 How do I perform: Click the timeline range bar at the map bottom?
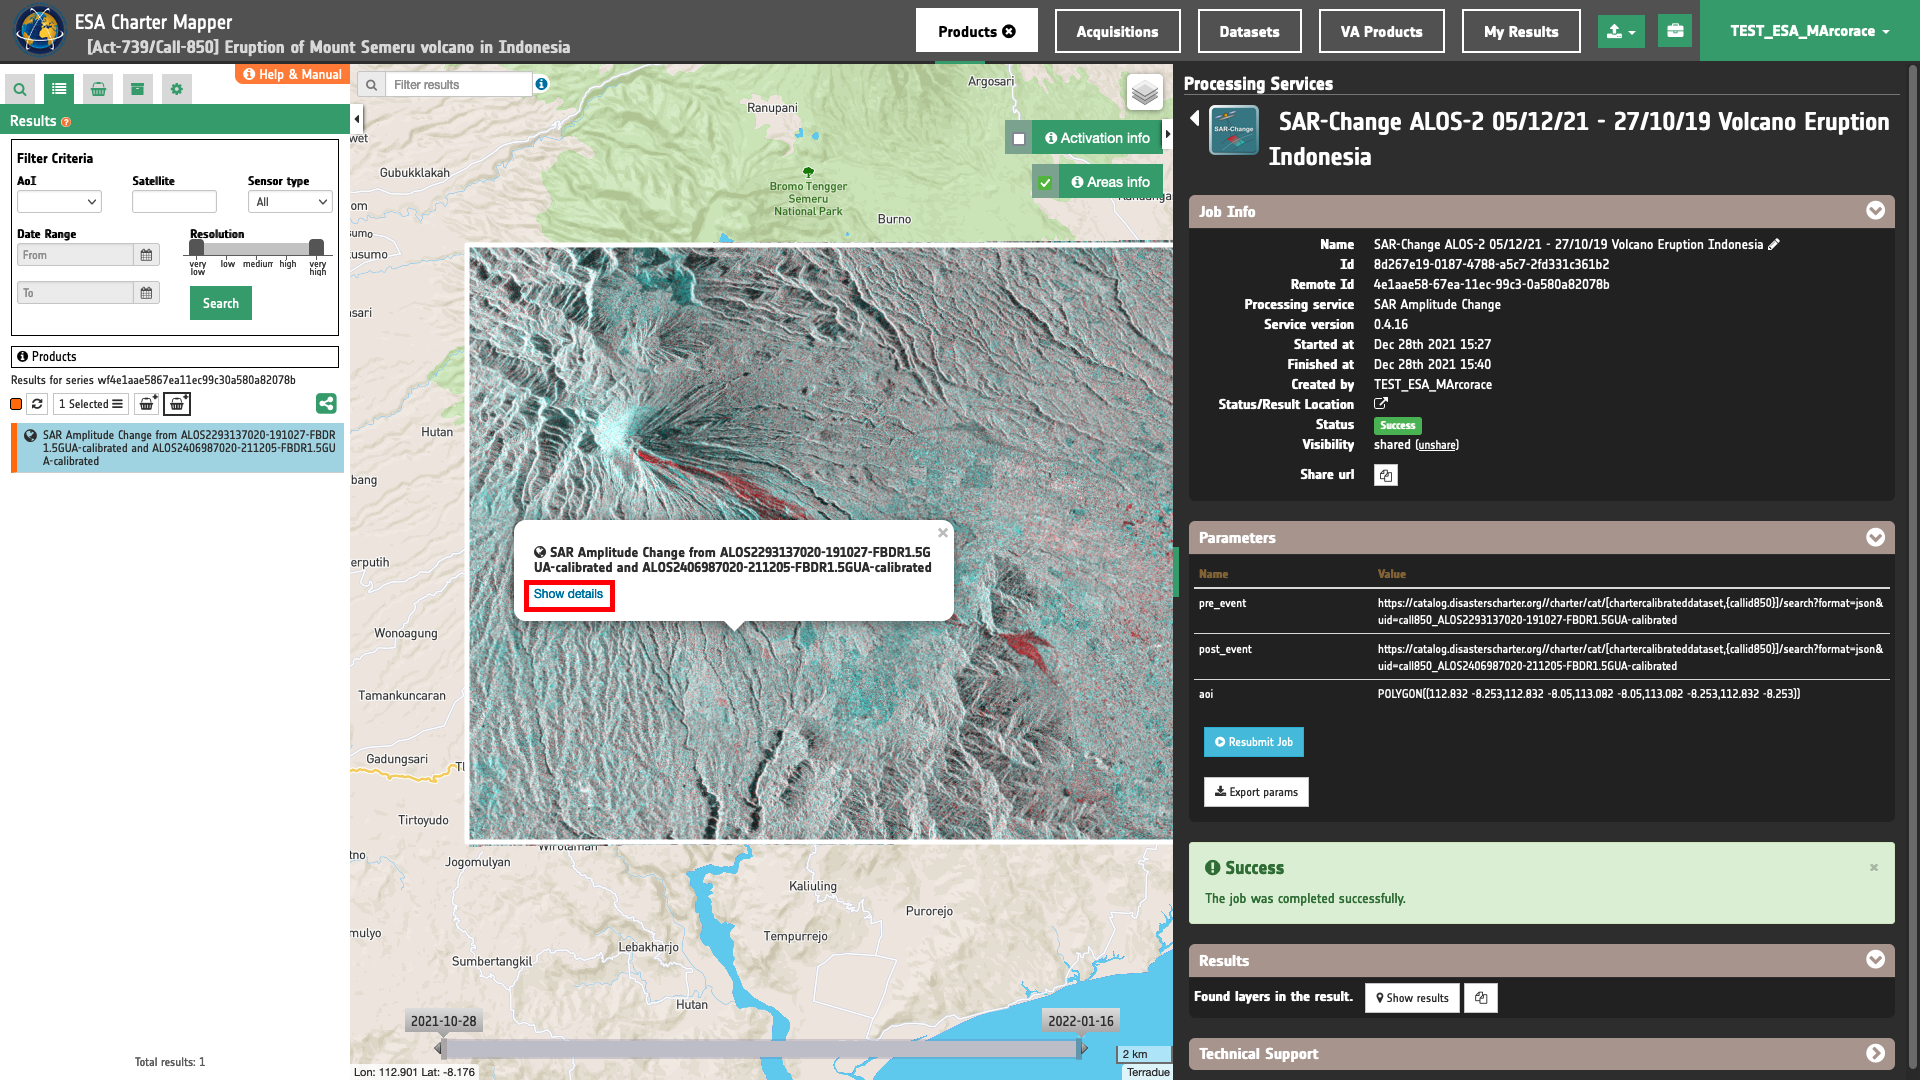click(x=761, y=1048)
